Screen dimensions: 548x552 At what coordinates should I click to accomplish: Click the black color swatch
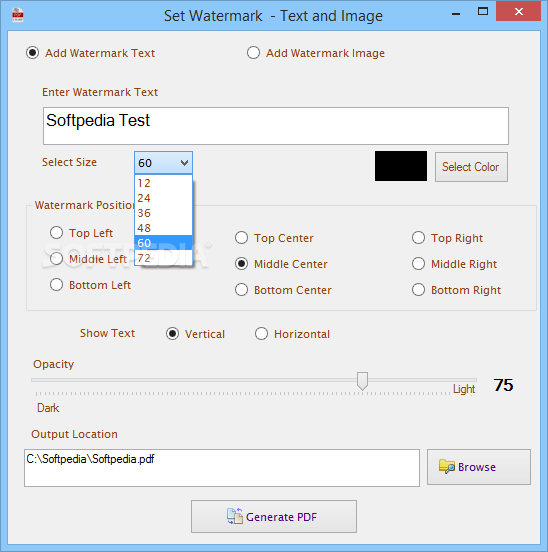[x=401, y=166]
